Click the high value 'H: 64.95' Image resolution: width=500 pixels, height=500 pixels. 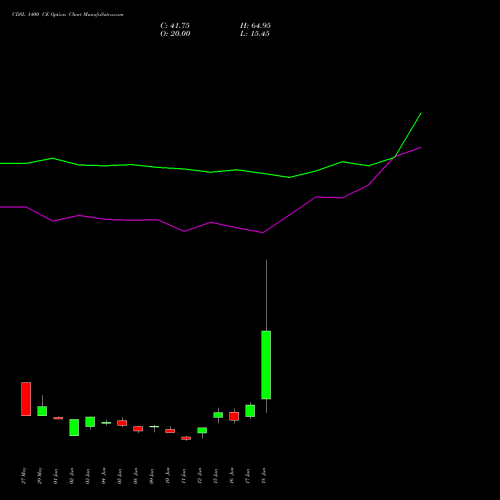point(255,26)
